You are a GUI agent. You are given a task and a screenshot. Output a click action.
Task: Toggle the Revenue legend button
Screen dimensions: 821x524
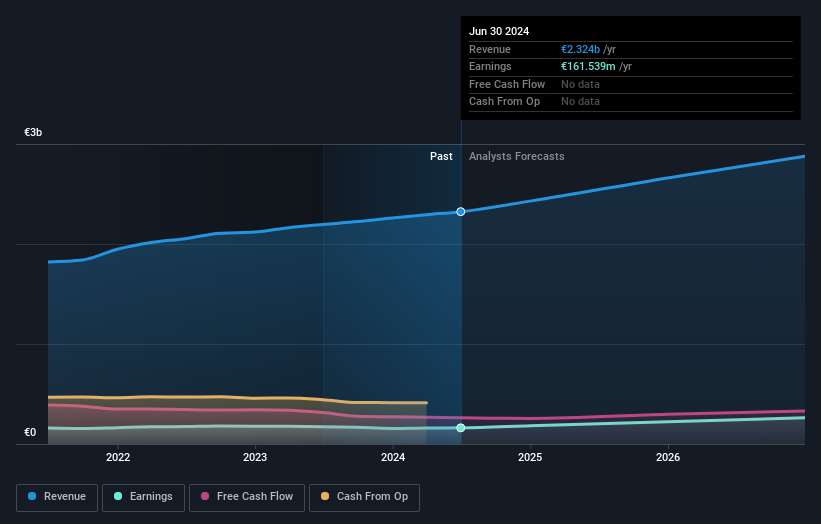pos(57,497)
